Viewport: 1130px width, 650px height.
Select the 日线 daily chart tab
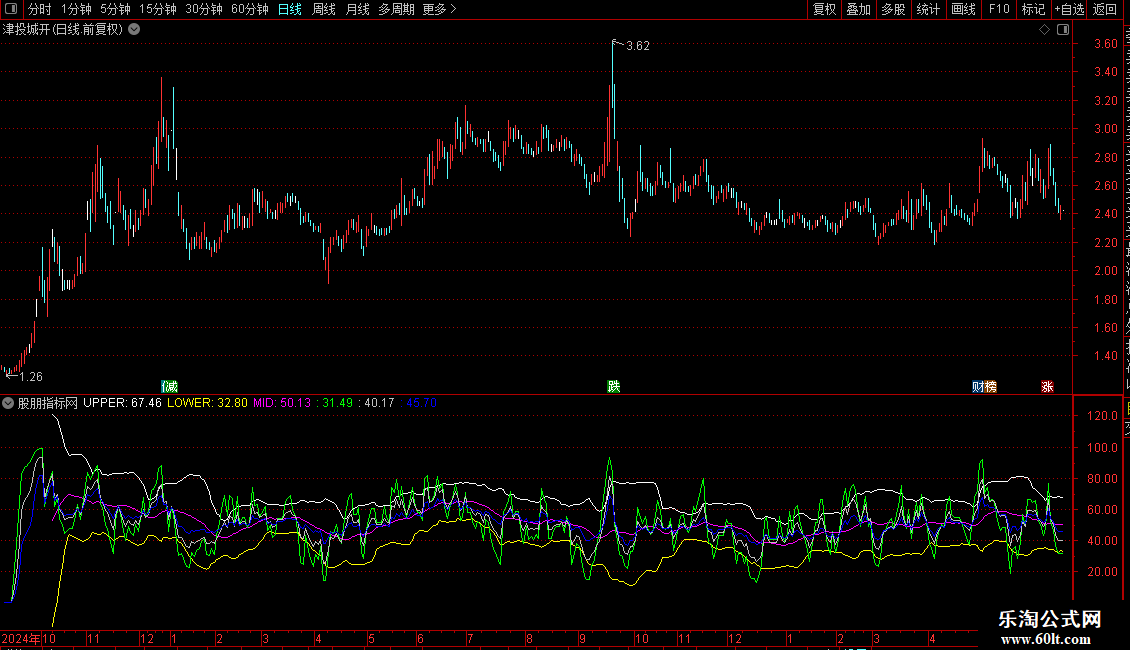(x=290, y=9)
